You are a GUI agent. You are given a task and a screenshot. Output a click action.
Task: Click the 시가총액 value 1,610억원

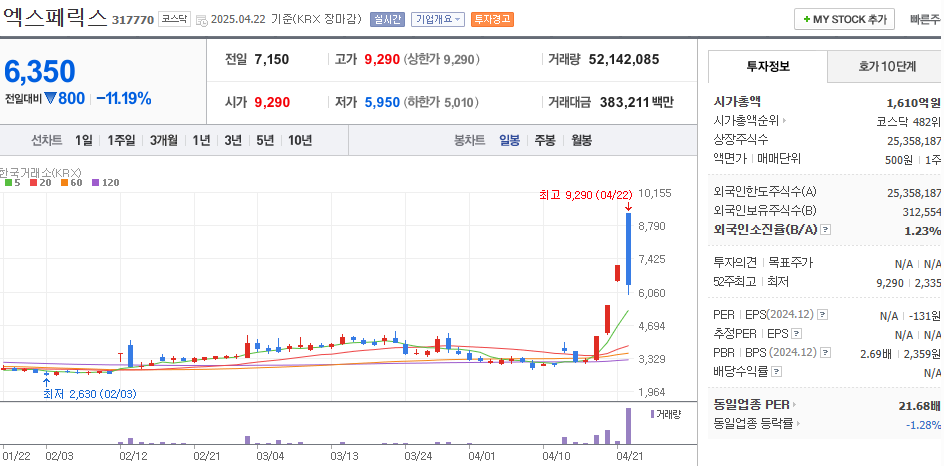pyautogui.click(x=913, y=102)
